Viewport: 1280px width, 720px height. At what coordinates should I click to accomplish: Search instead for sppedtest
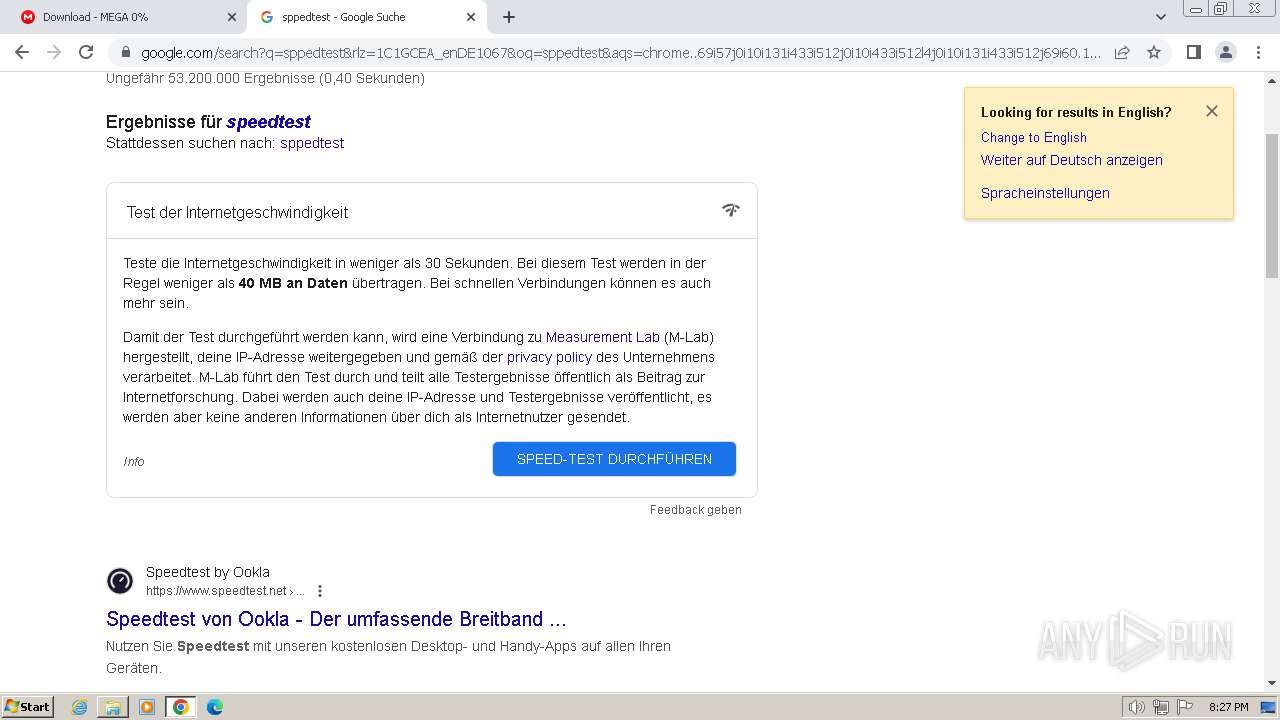point(312,143)
